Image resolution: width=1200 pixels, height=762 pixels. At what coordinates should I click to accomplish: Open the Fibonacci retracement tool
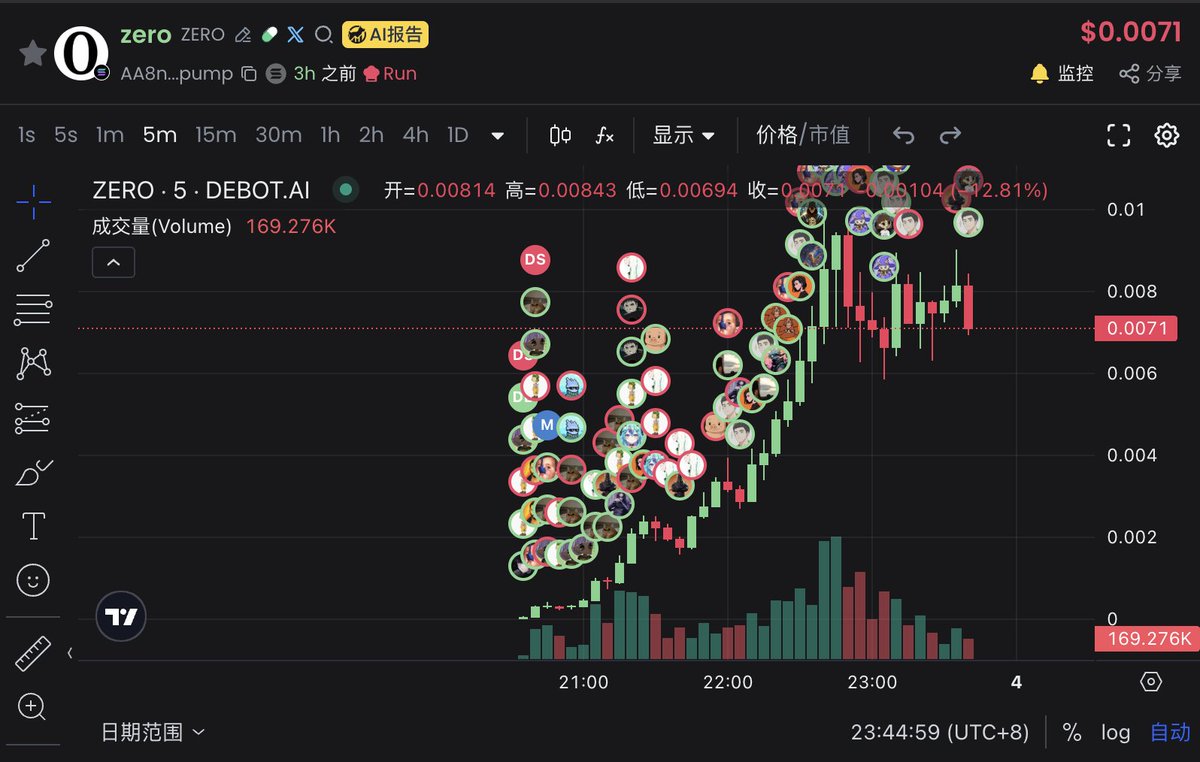tap(33, 310)
